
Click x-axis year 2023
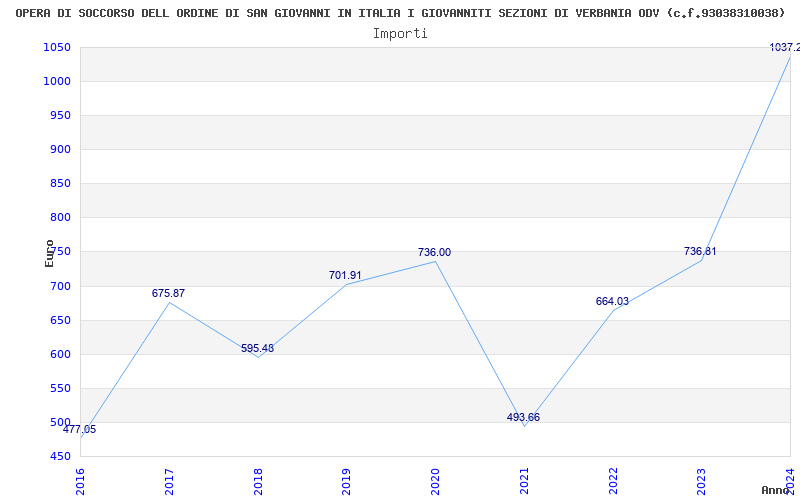[x=702, y=481]
